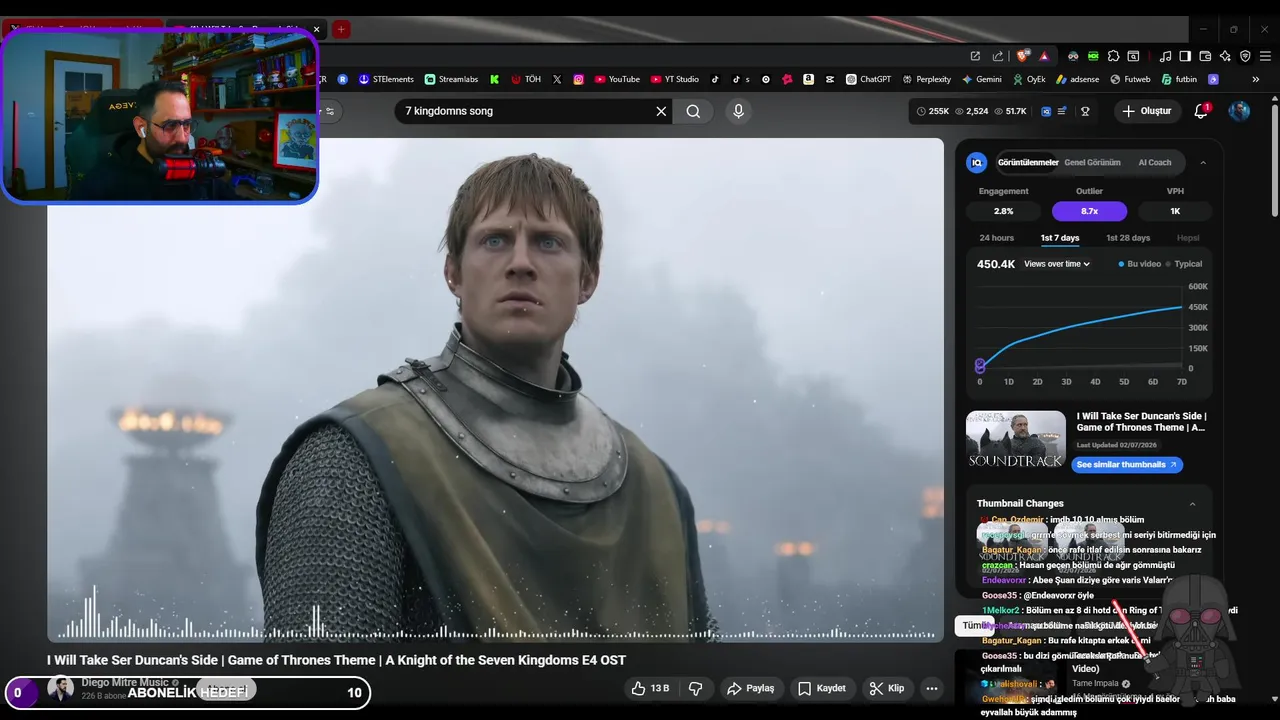Open the futbin bookmark
Image resolution: width=1280 pixels, height=720 pixels.
(x=1179, y=79)
